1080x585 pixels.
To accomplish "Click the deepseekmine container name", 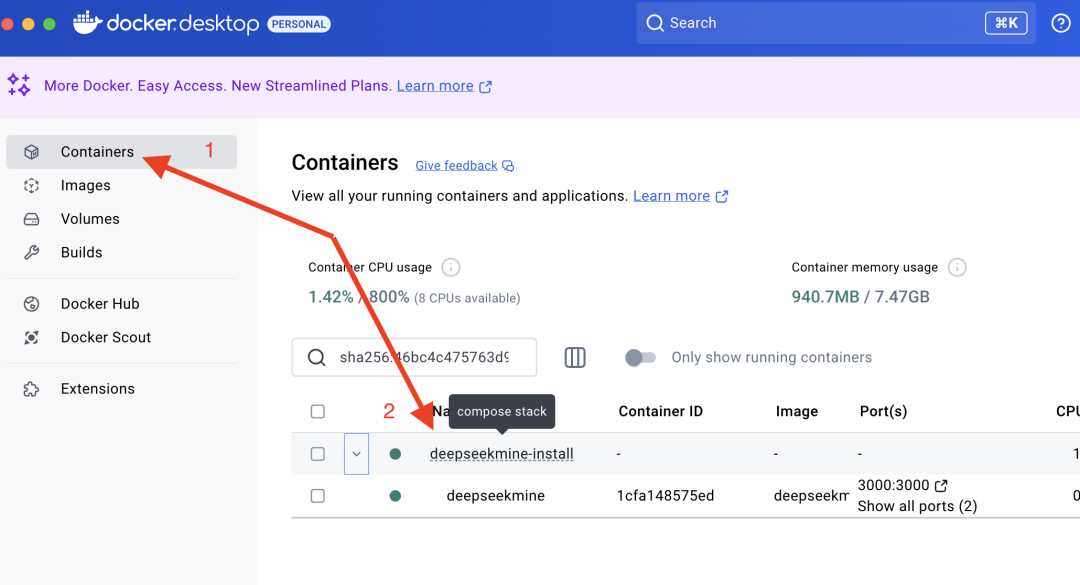I will point(496,496).
